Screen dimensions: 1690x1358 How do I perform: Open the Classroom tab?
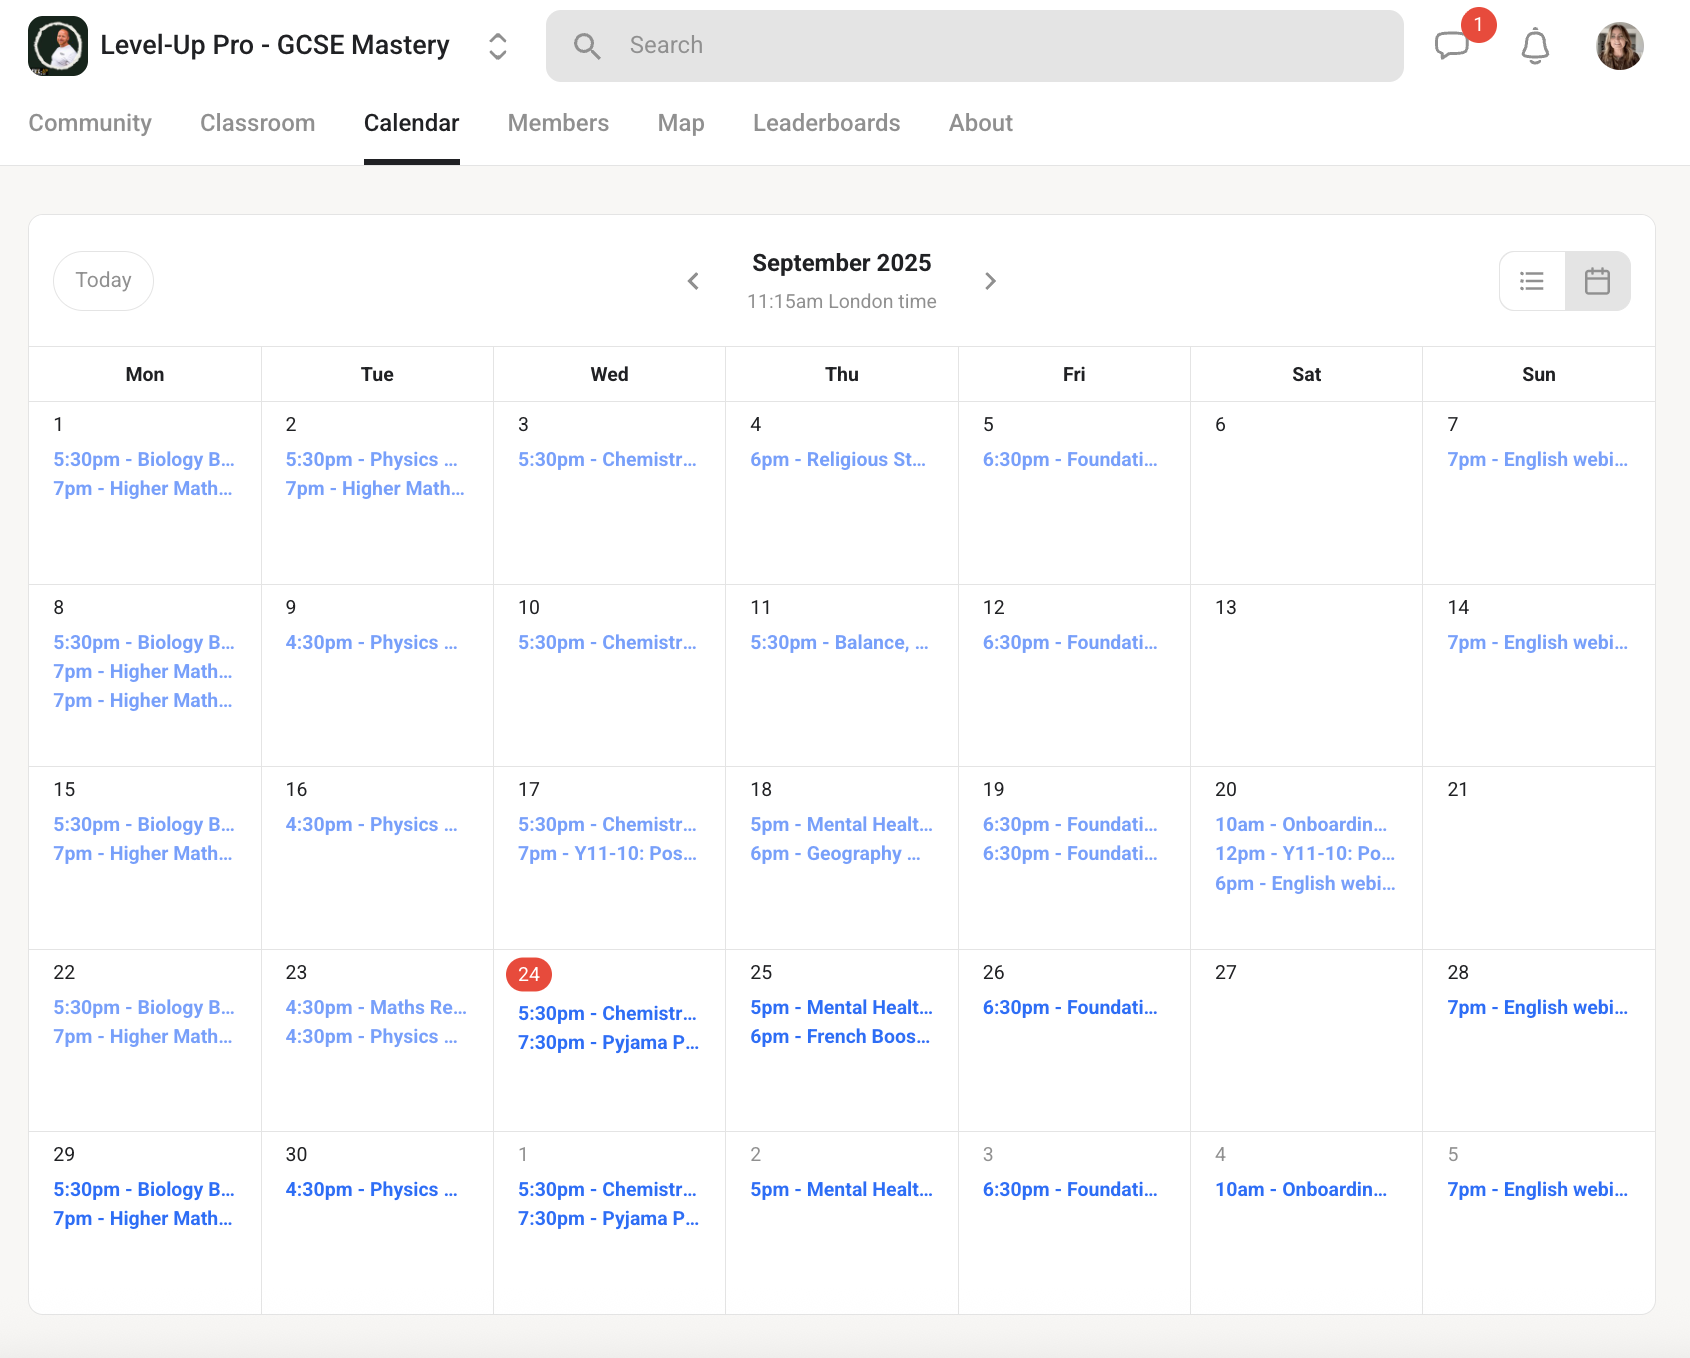pyautogui.click(x=257, y=123)
